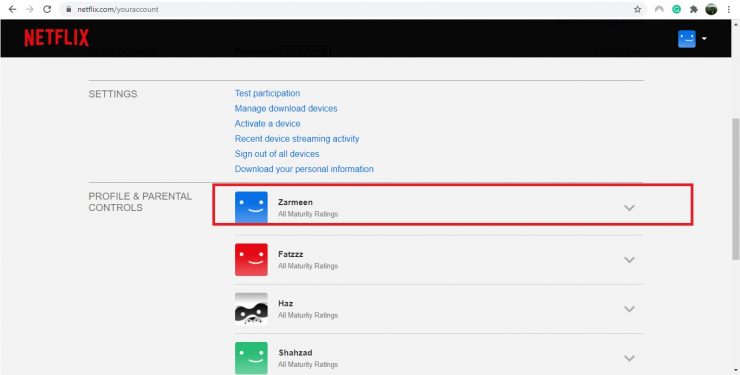The width and height of the screenshot is (740, 375).
Task: Click Haz's masked profile avatar
Action: (251, 308)
